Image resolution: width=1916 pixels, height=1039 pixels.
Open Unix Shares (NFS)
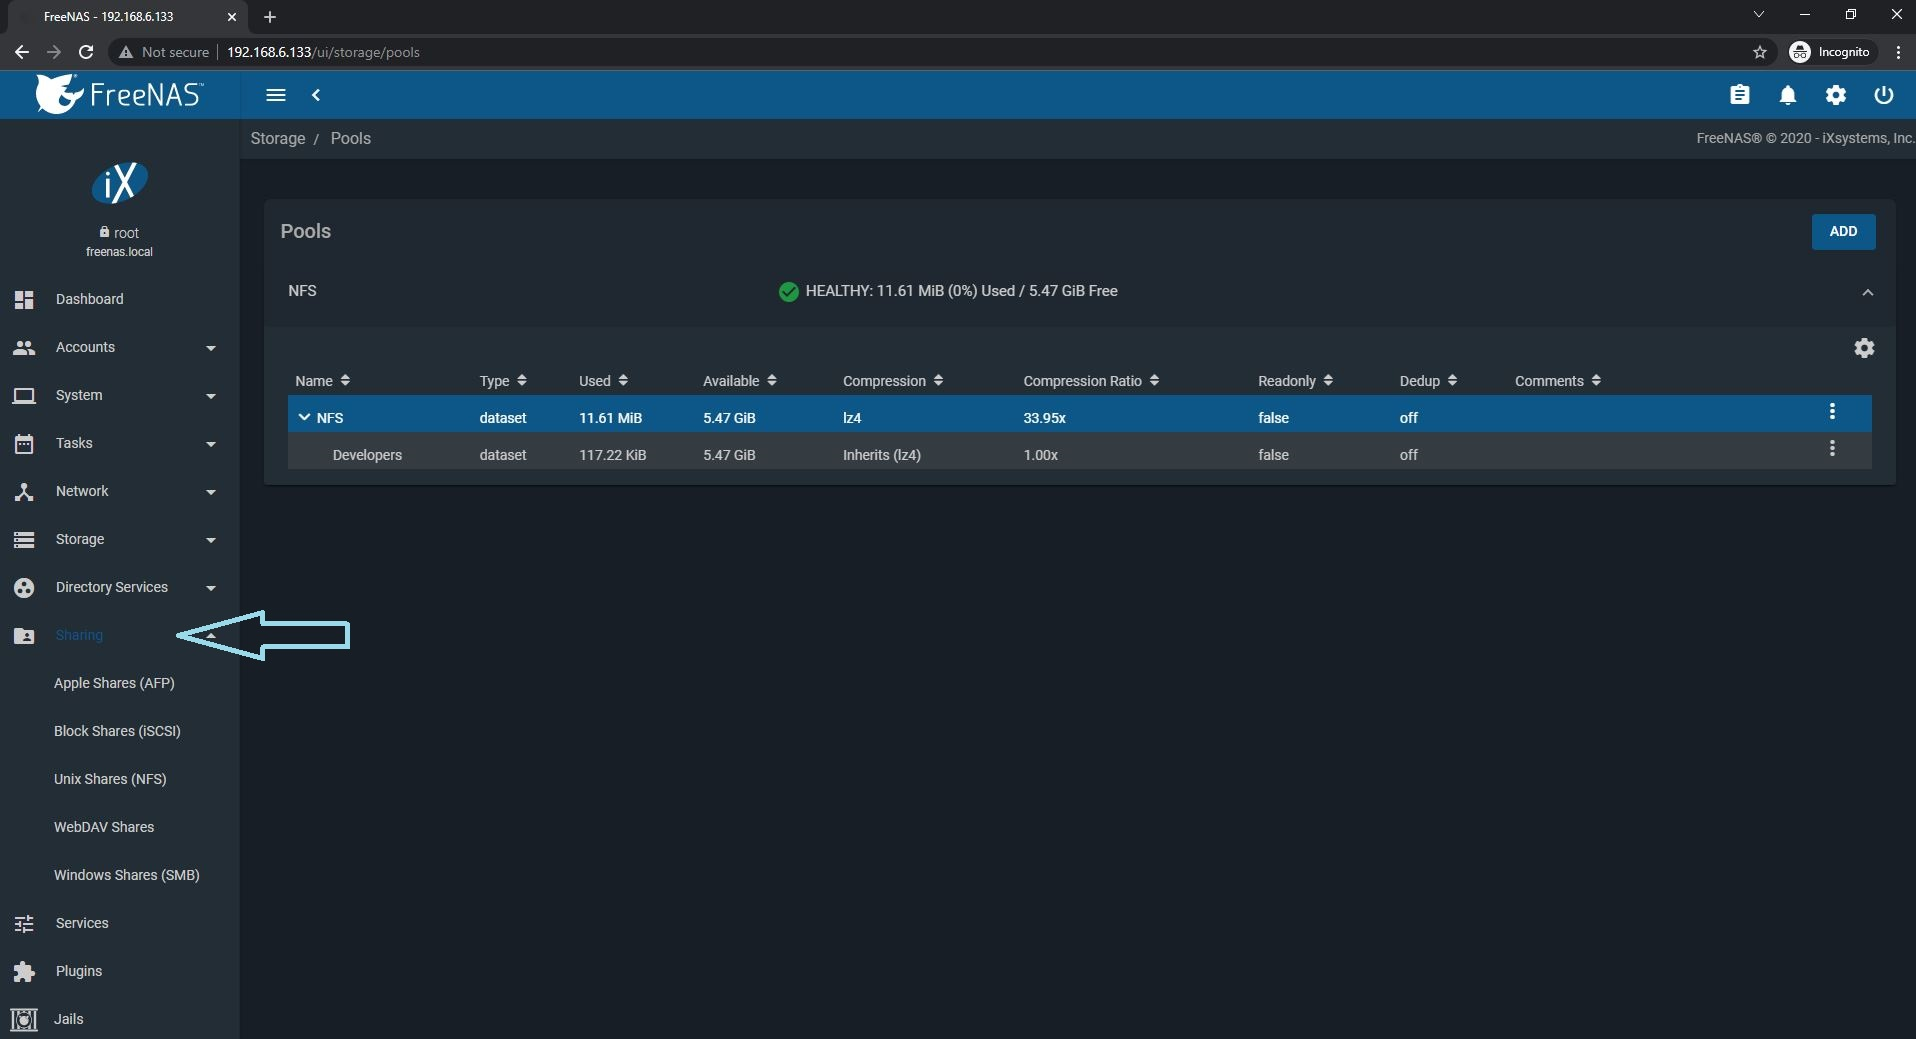[x=110, y=779]
